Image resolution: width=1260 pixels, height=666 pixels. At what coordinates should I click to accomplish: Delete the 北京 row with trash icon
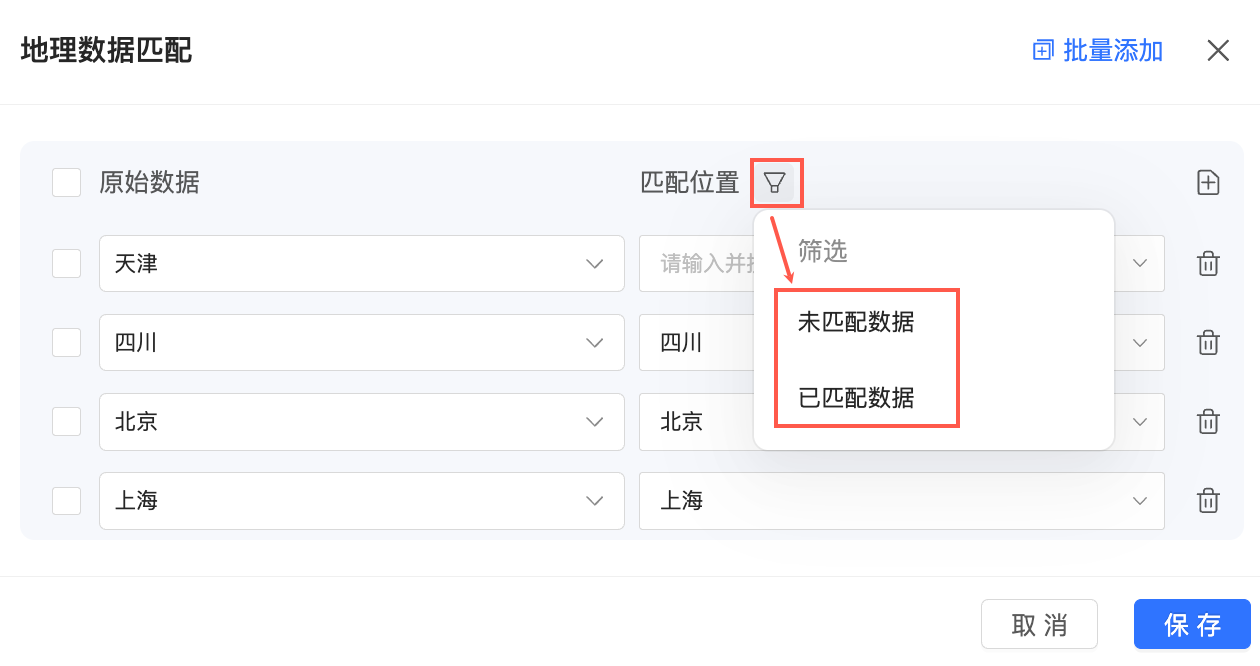click(x=1208, y=422)
